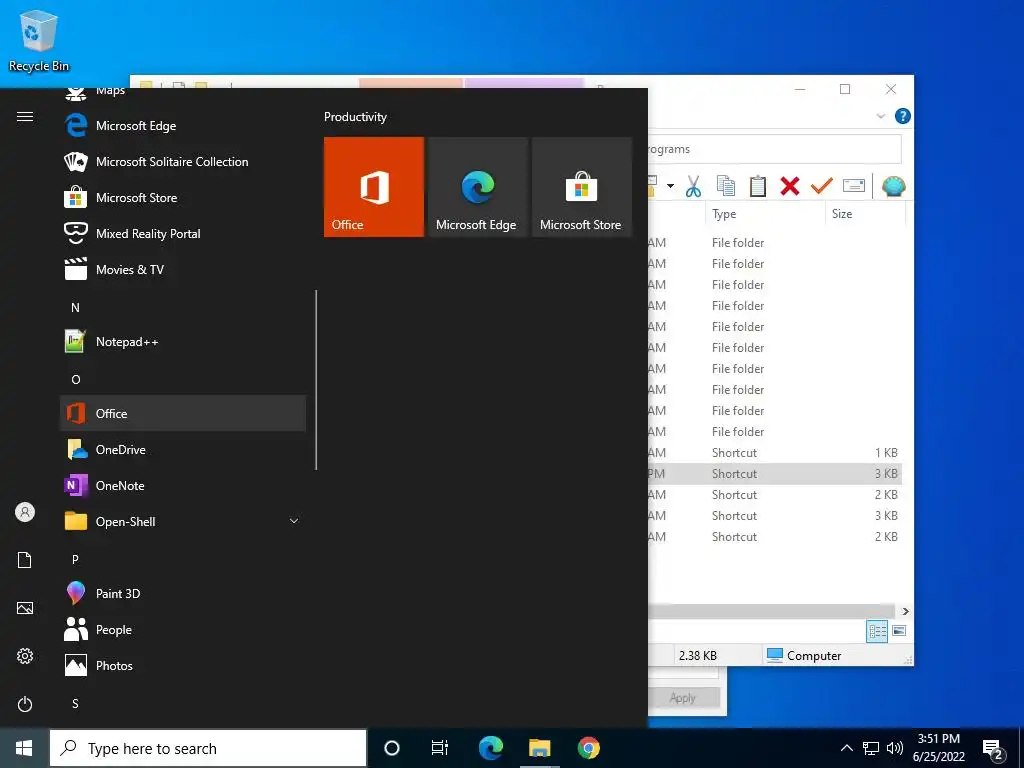Open Cortana circle on taskbar
This screenshot has height=768, width=1024.
point(392,748)
